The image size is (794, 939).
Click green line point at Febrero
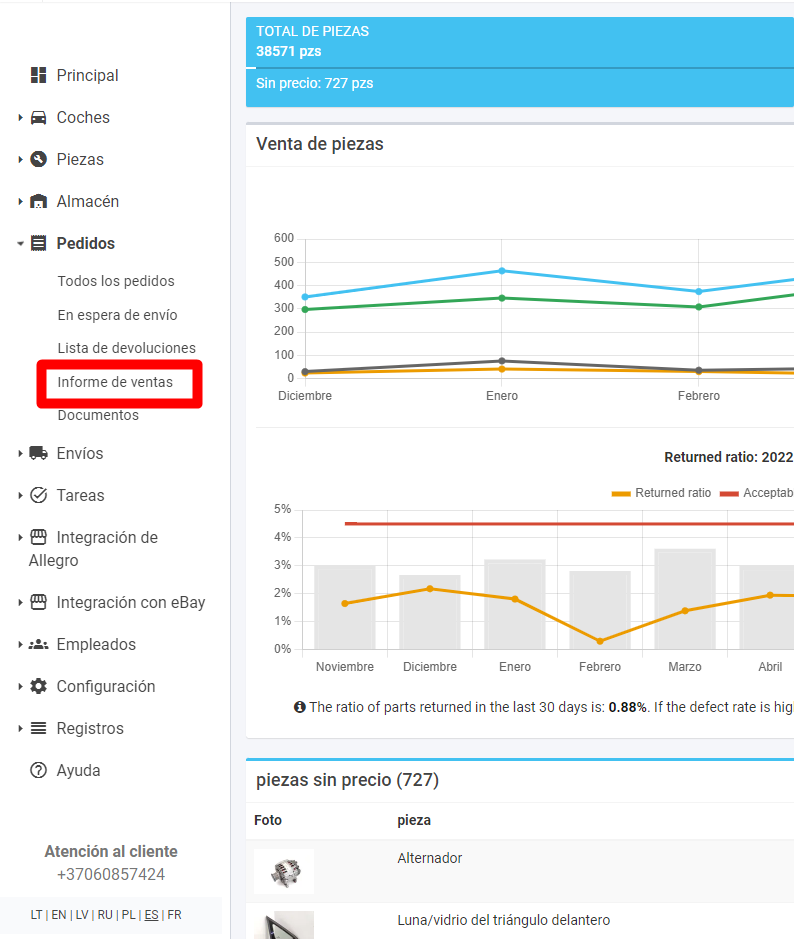pyautogui.click(x=699, y=307)
